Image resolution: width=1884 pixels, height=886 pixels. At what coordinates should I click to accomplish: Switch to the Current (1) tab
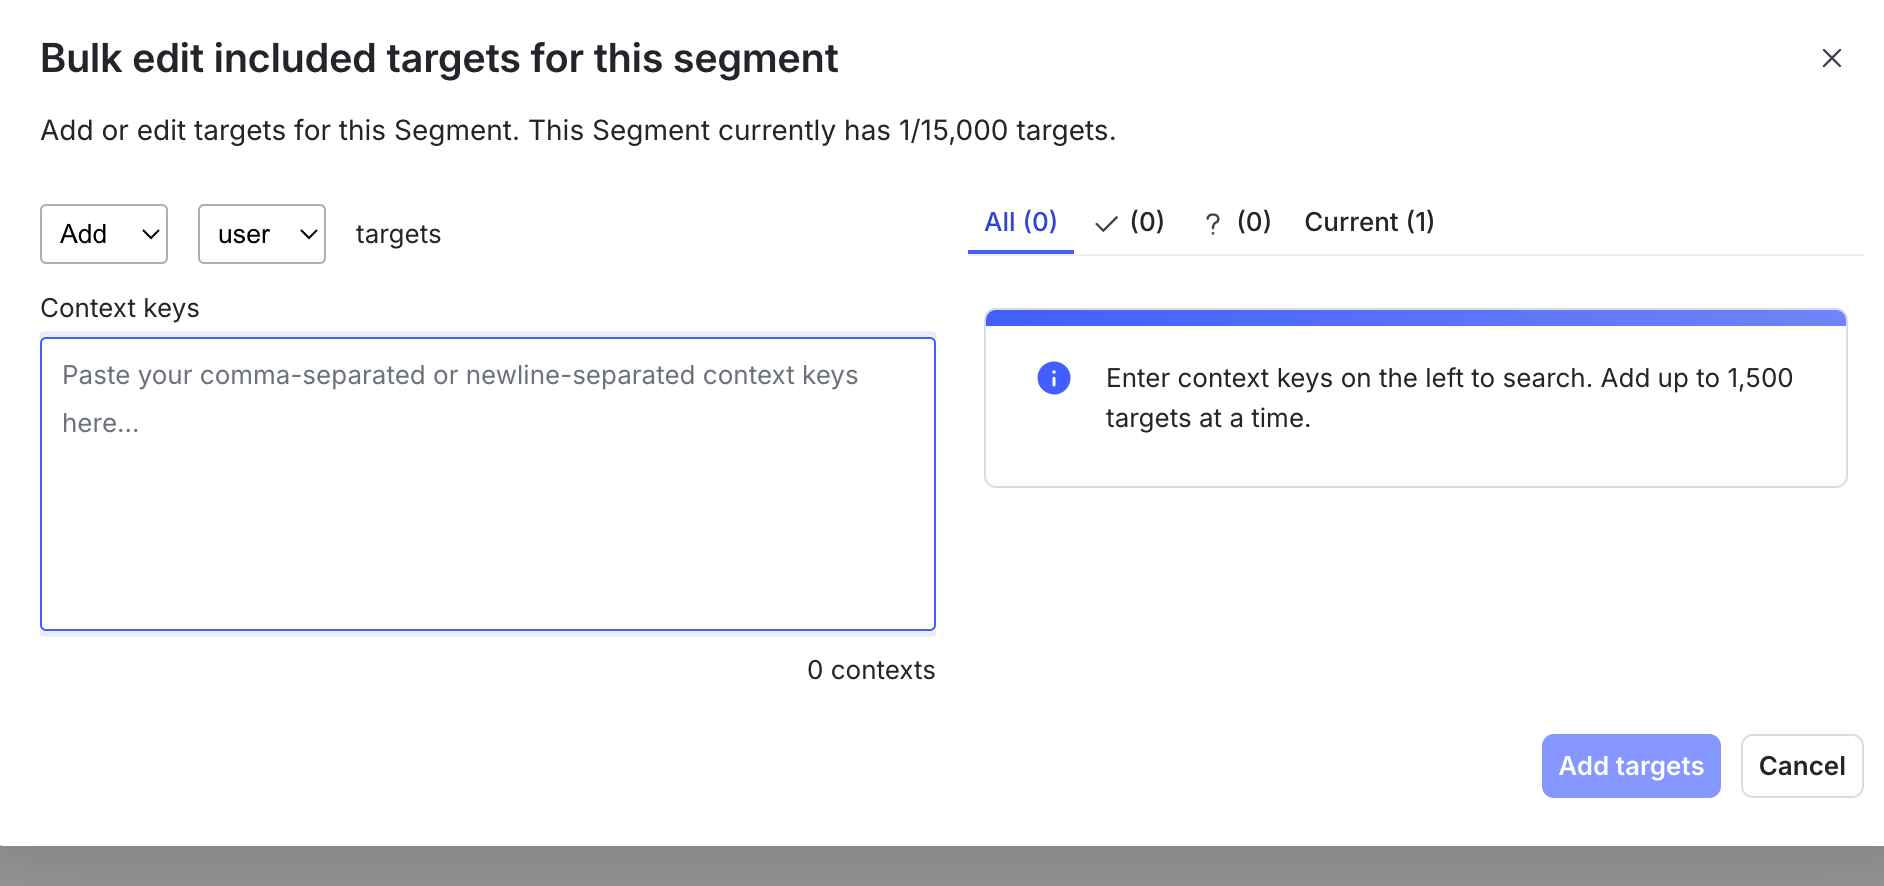click(1368, 222)
